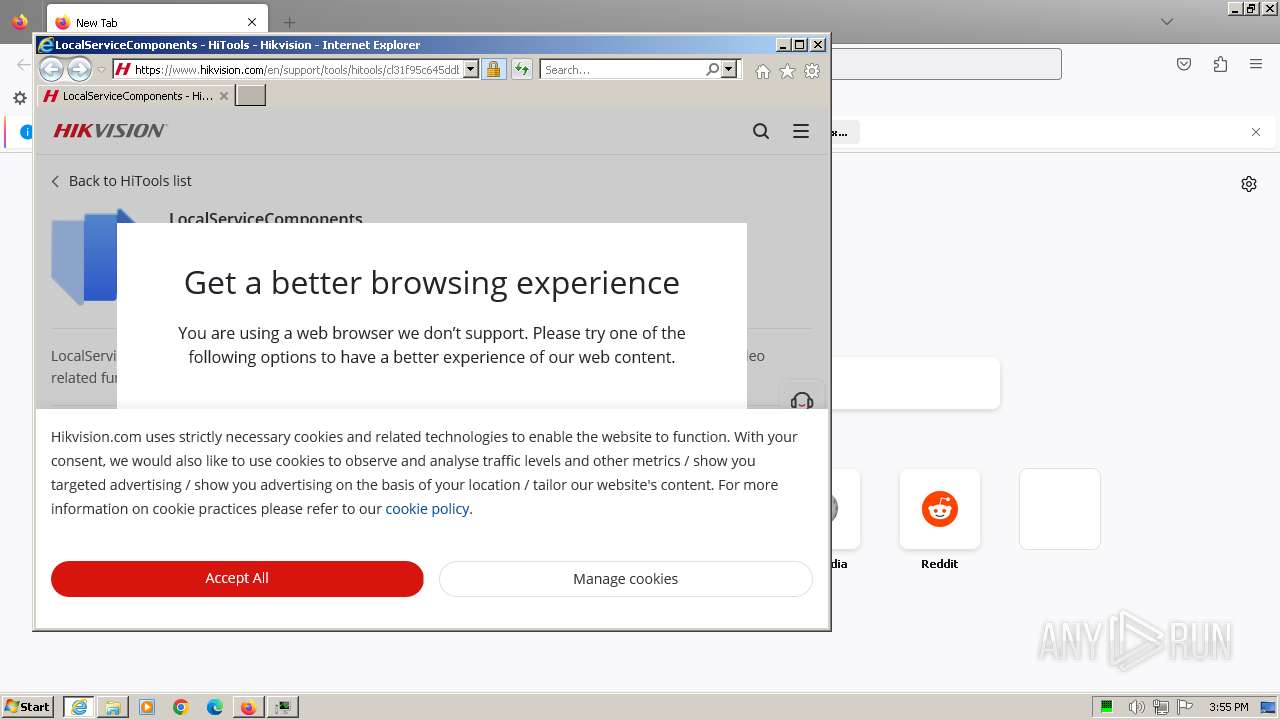This screenshot has height=720, width=1280.
Task: Open a new blank IE tab
Action: pyautogui.click(x=250, y=96)
